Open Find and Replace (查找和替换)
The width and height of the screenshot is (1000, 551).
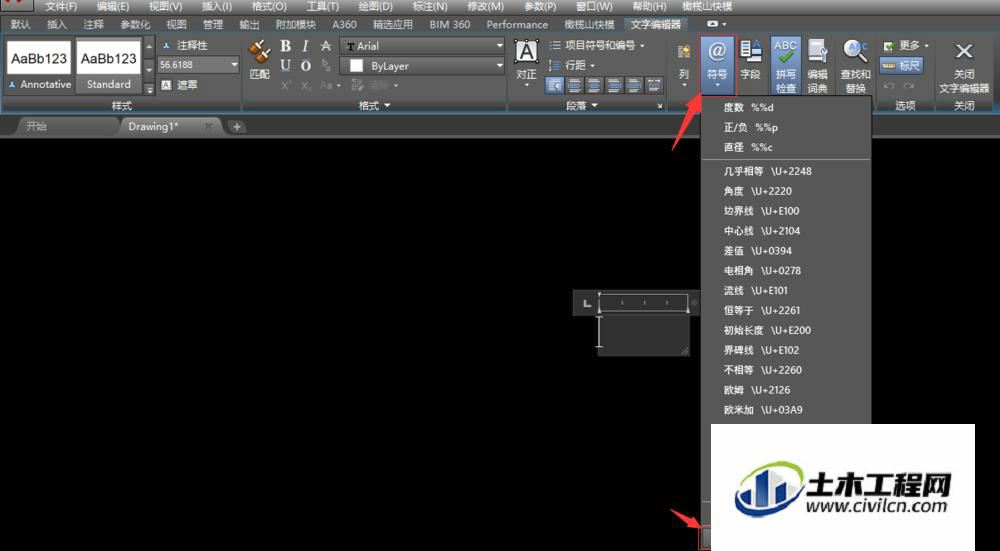(x=855, y=66)
